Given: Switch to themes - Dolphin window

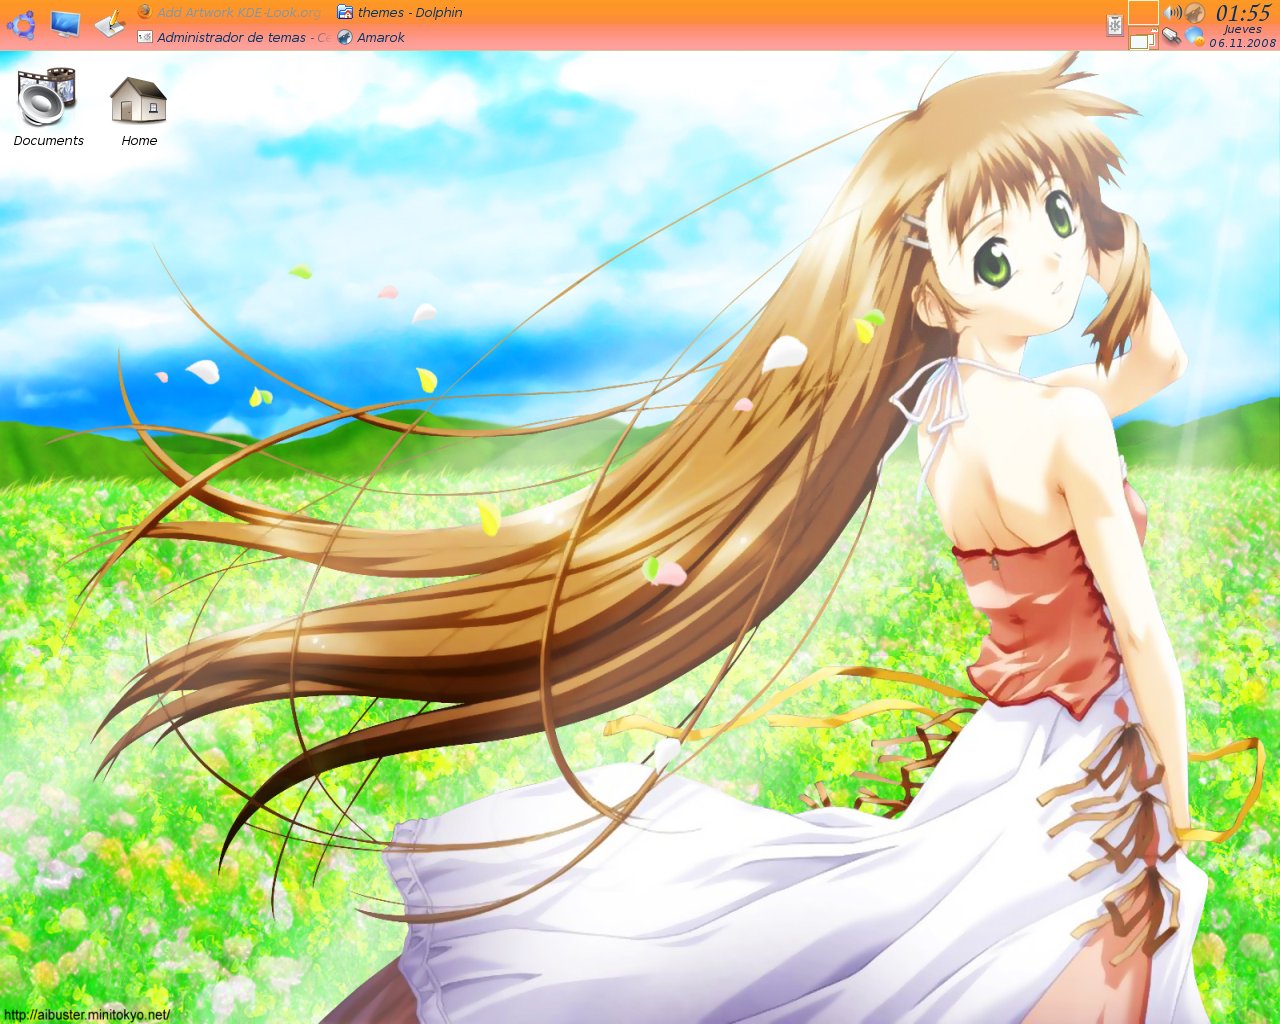Looking at the screenshot, I should pos(400,12).
